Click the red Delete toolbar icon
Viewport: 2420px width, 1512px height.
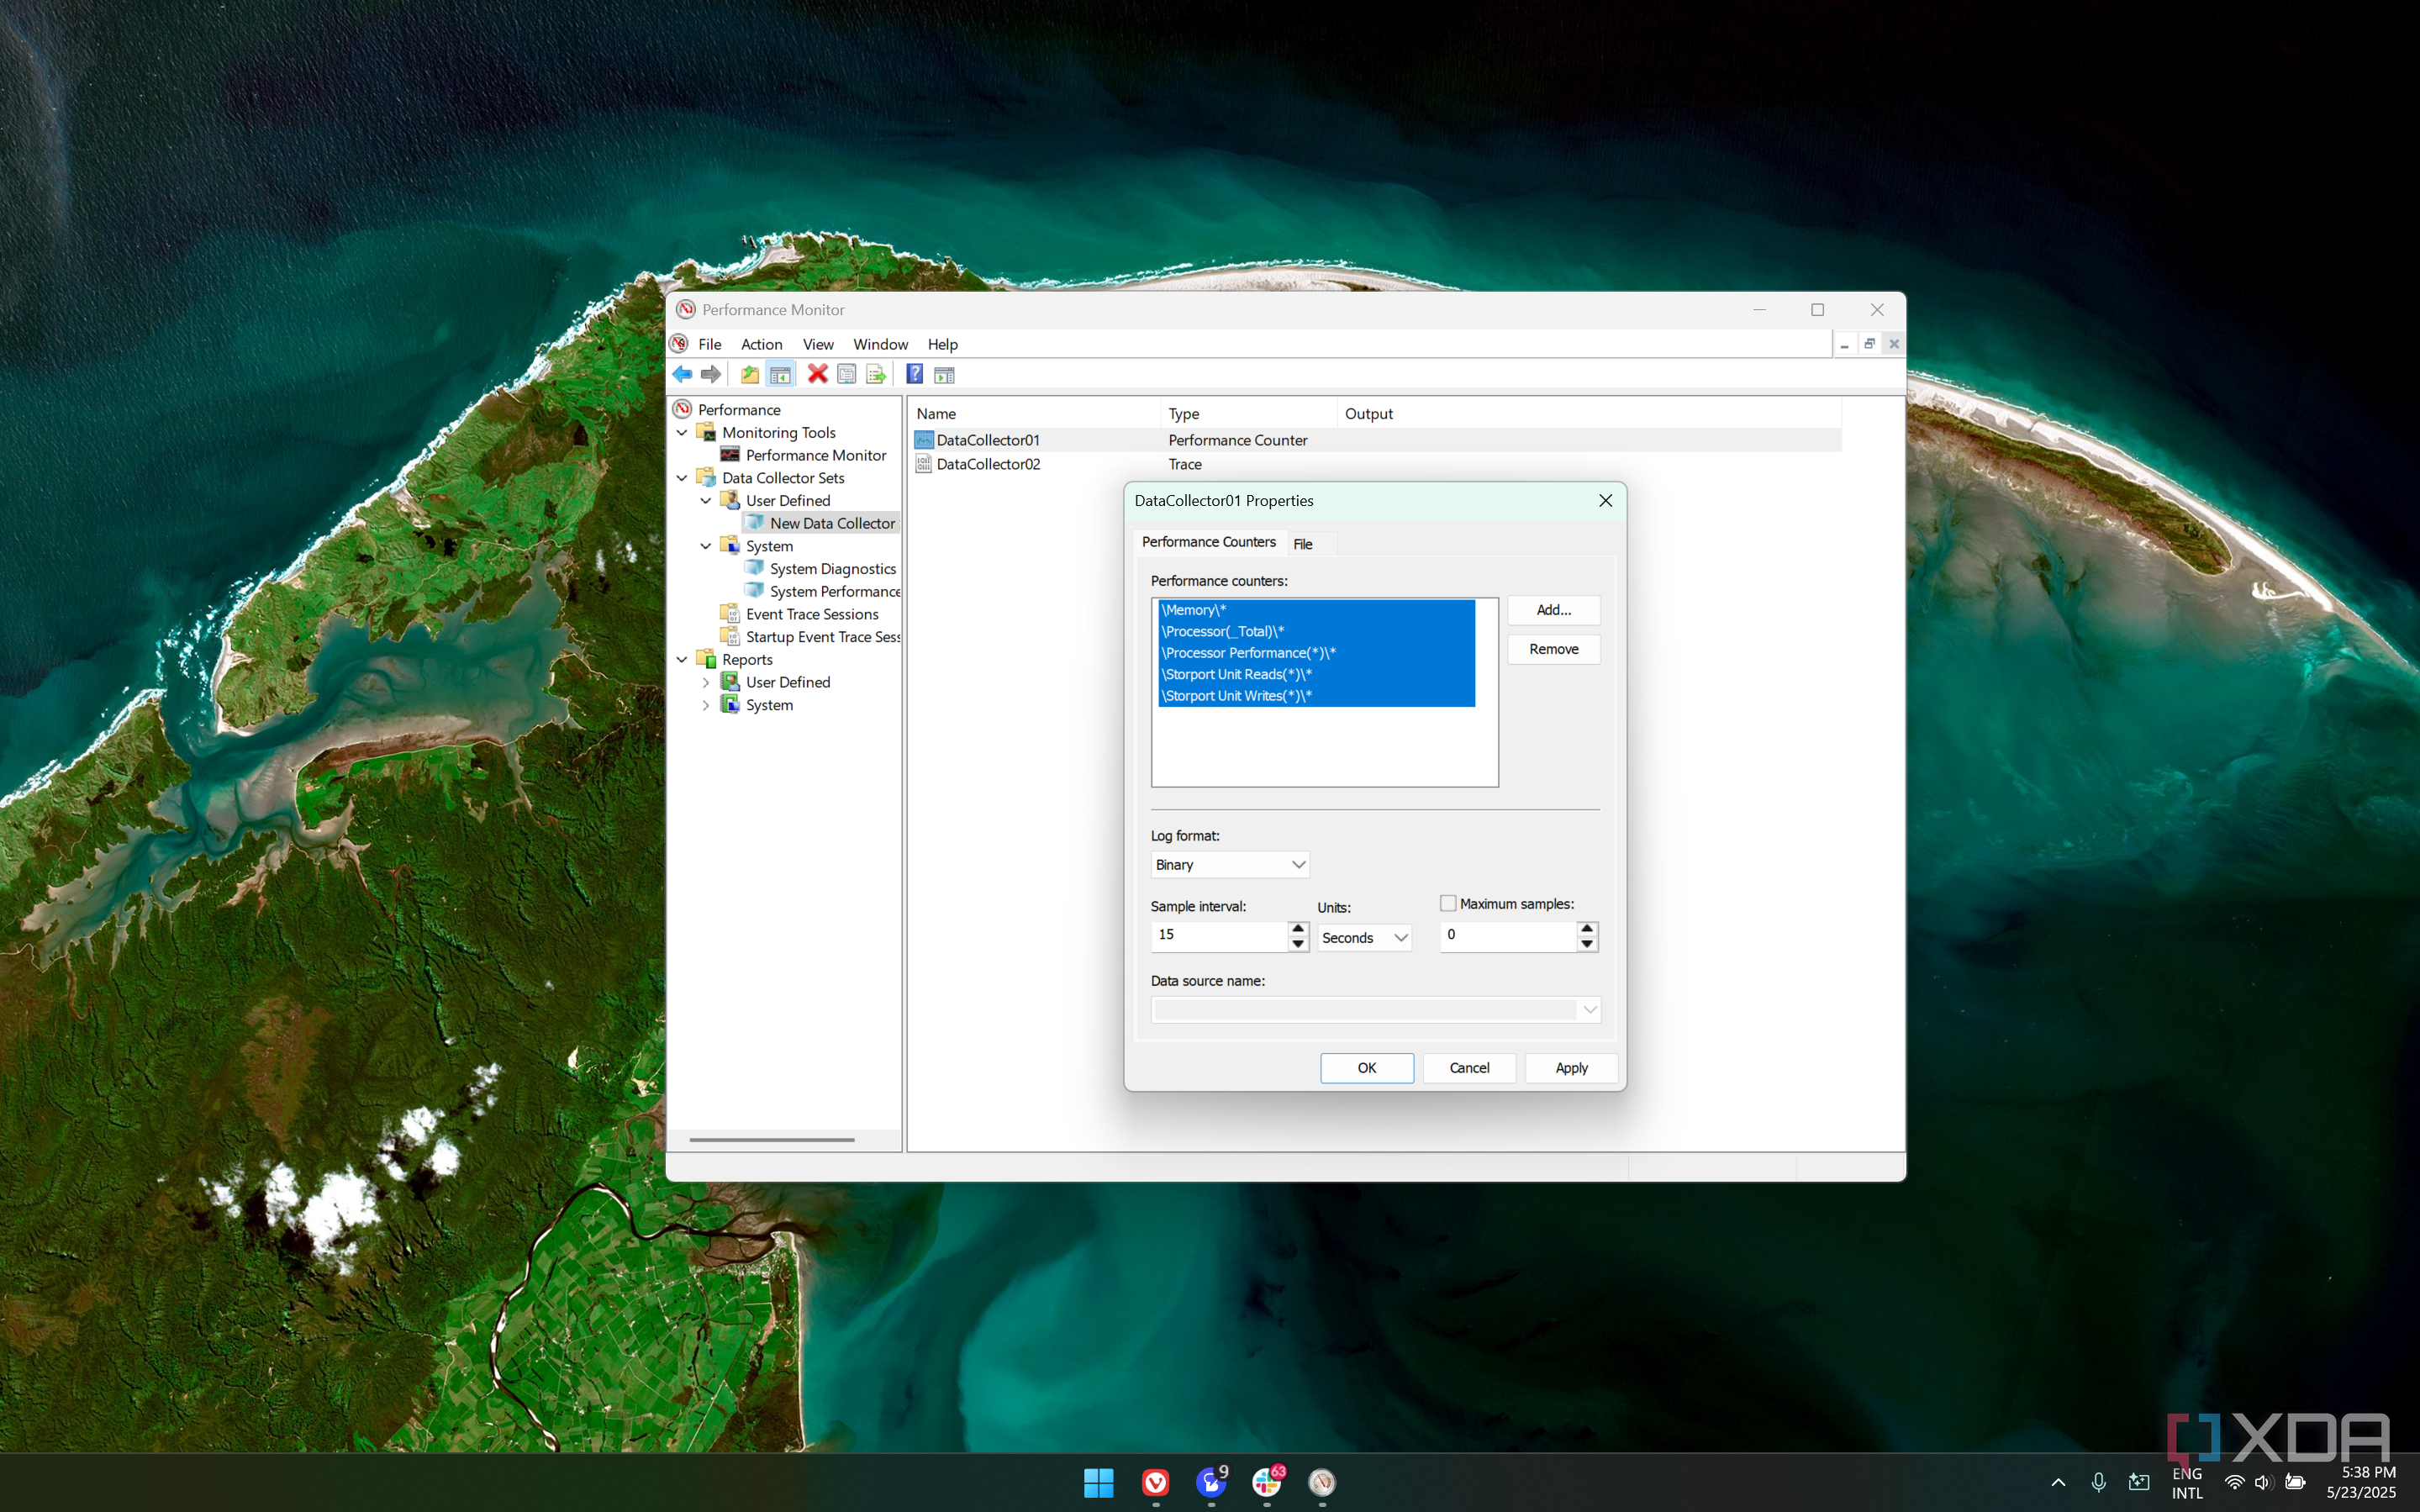pyautogui.click(x=817, y=374)
